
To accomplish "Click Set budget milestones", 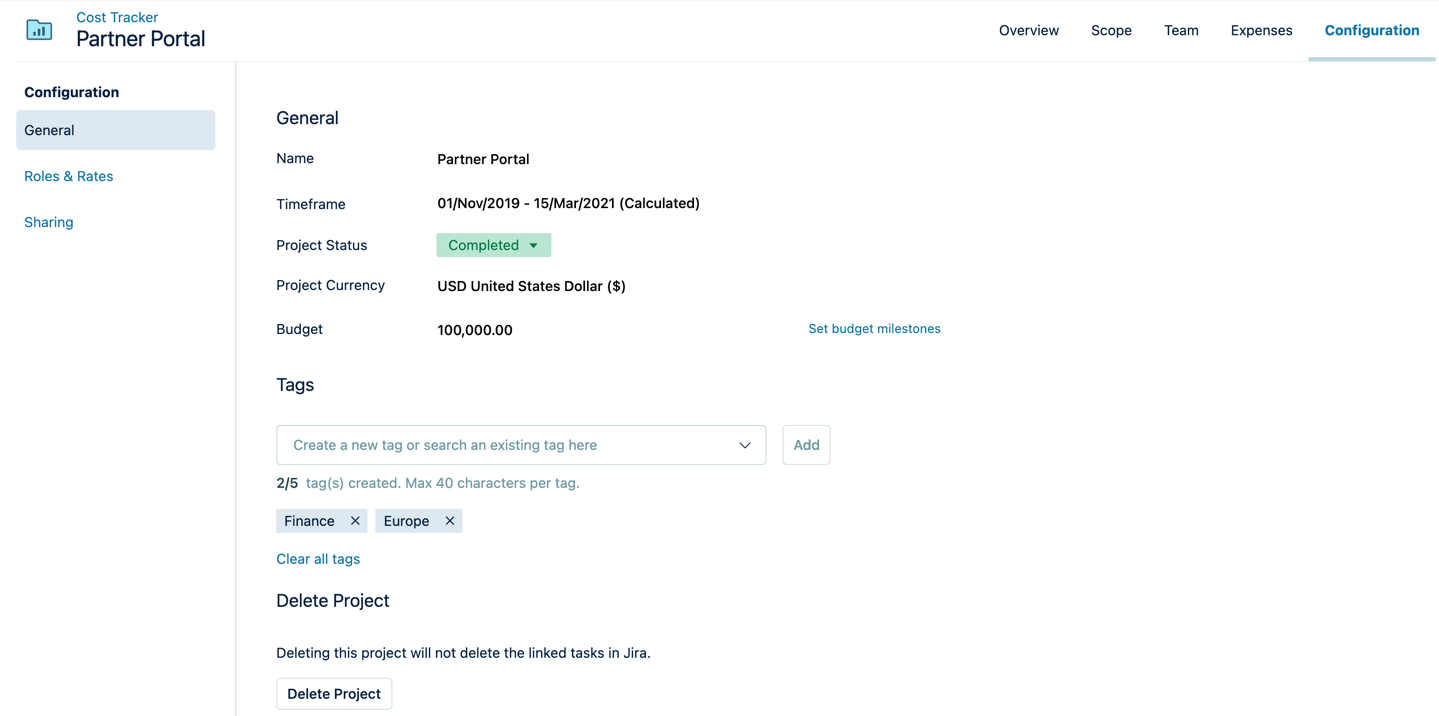I will tap(874, 328).
